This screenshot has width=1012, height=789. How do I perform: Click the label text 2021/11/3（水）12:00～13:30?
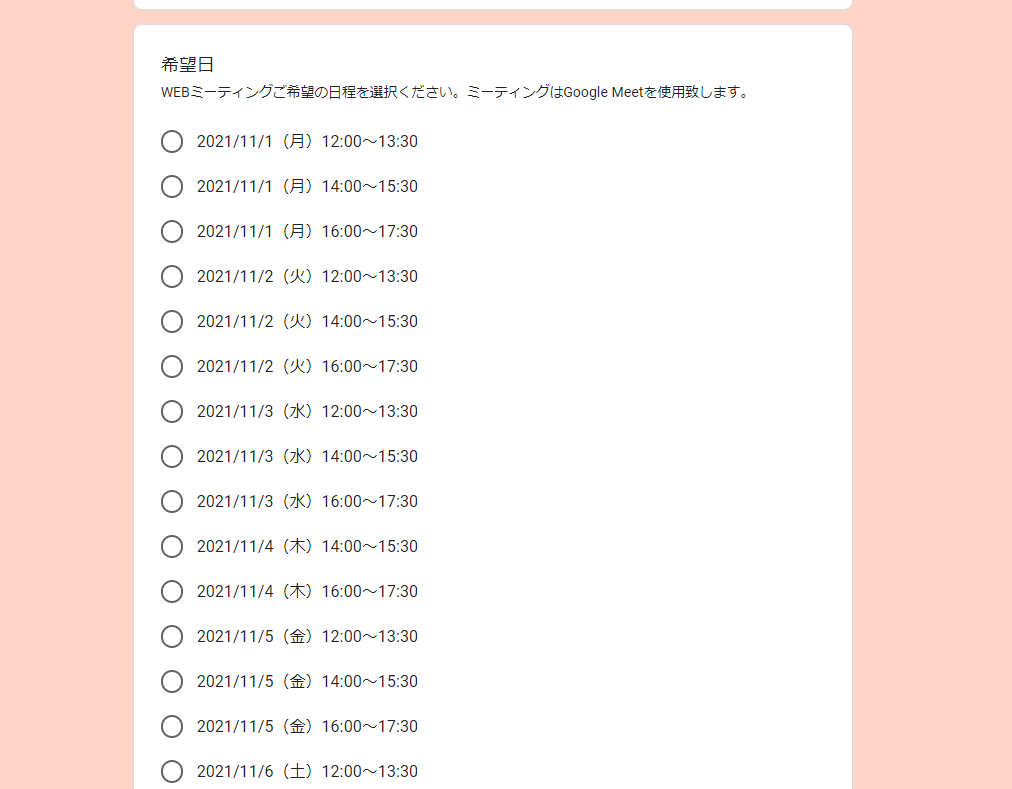click(x=307, y=412)
